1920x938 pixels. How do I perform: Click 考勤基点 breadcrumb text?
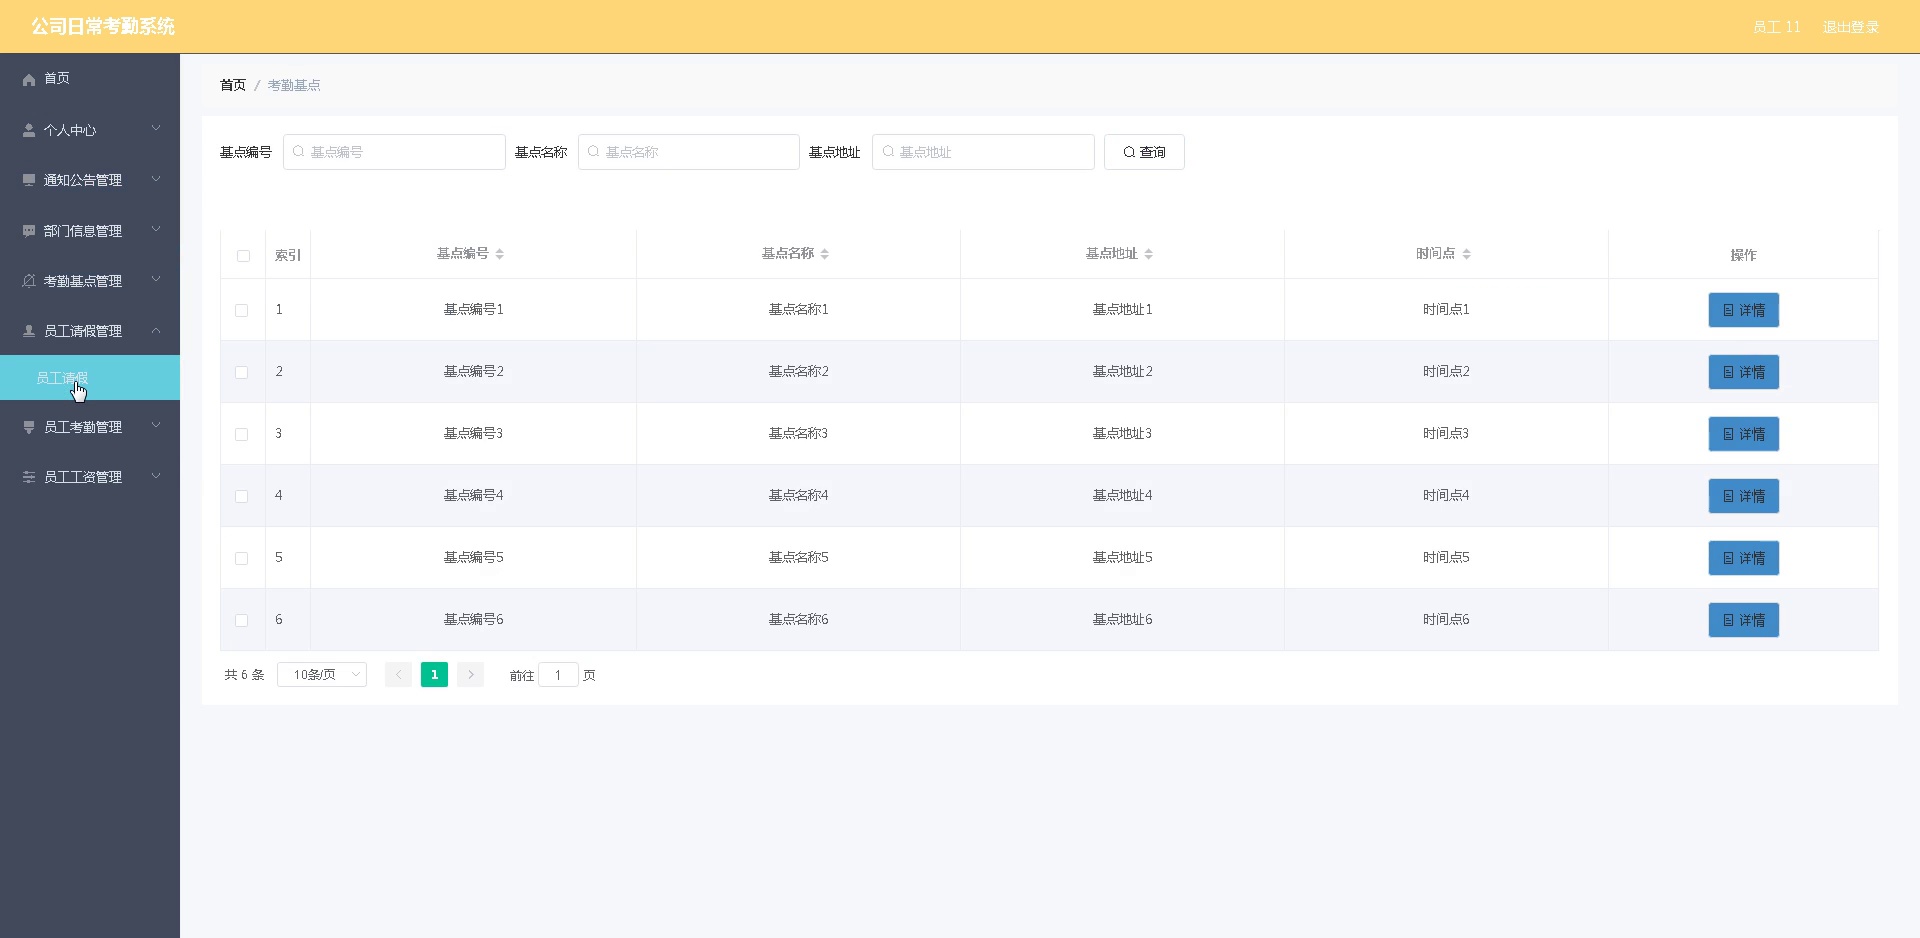pos(294,85)
